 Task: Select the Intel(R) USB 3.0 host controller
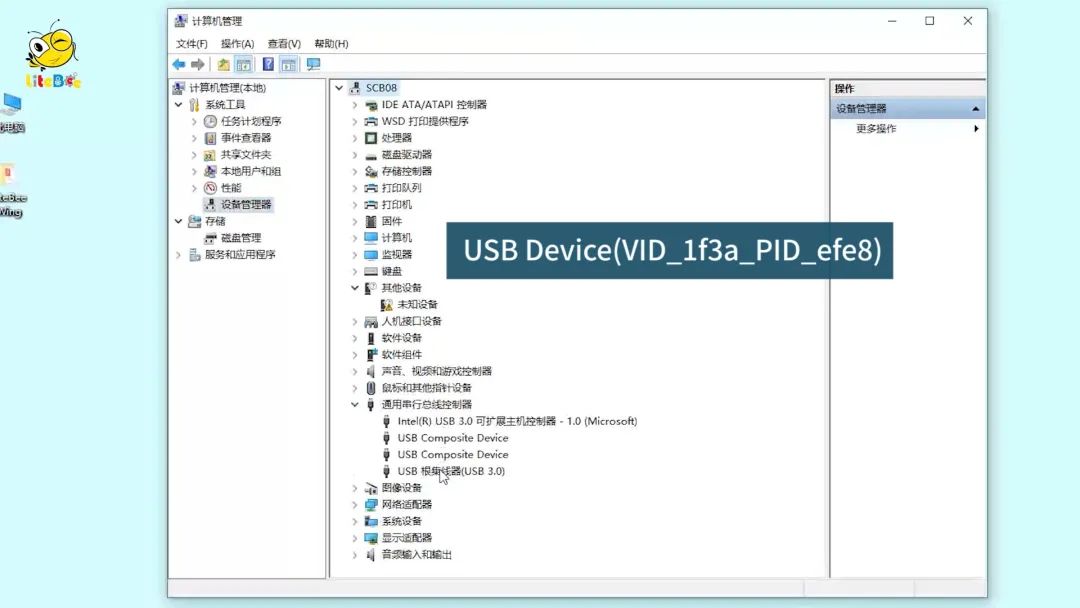coord(516,421)
